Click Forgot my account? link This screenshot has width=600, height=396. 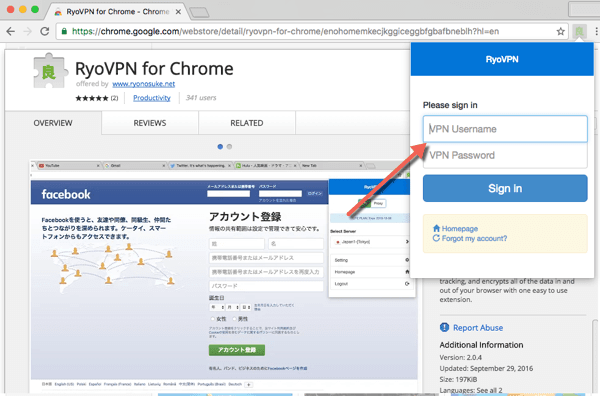[474, 238]
